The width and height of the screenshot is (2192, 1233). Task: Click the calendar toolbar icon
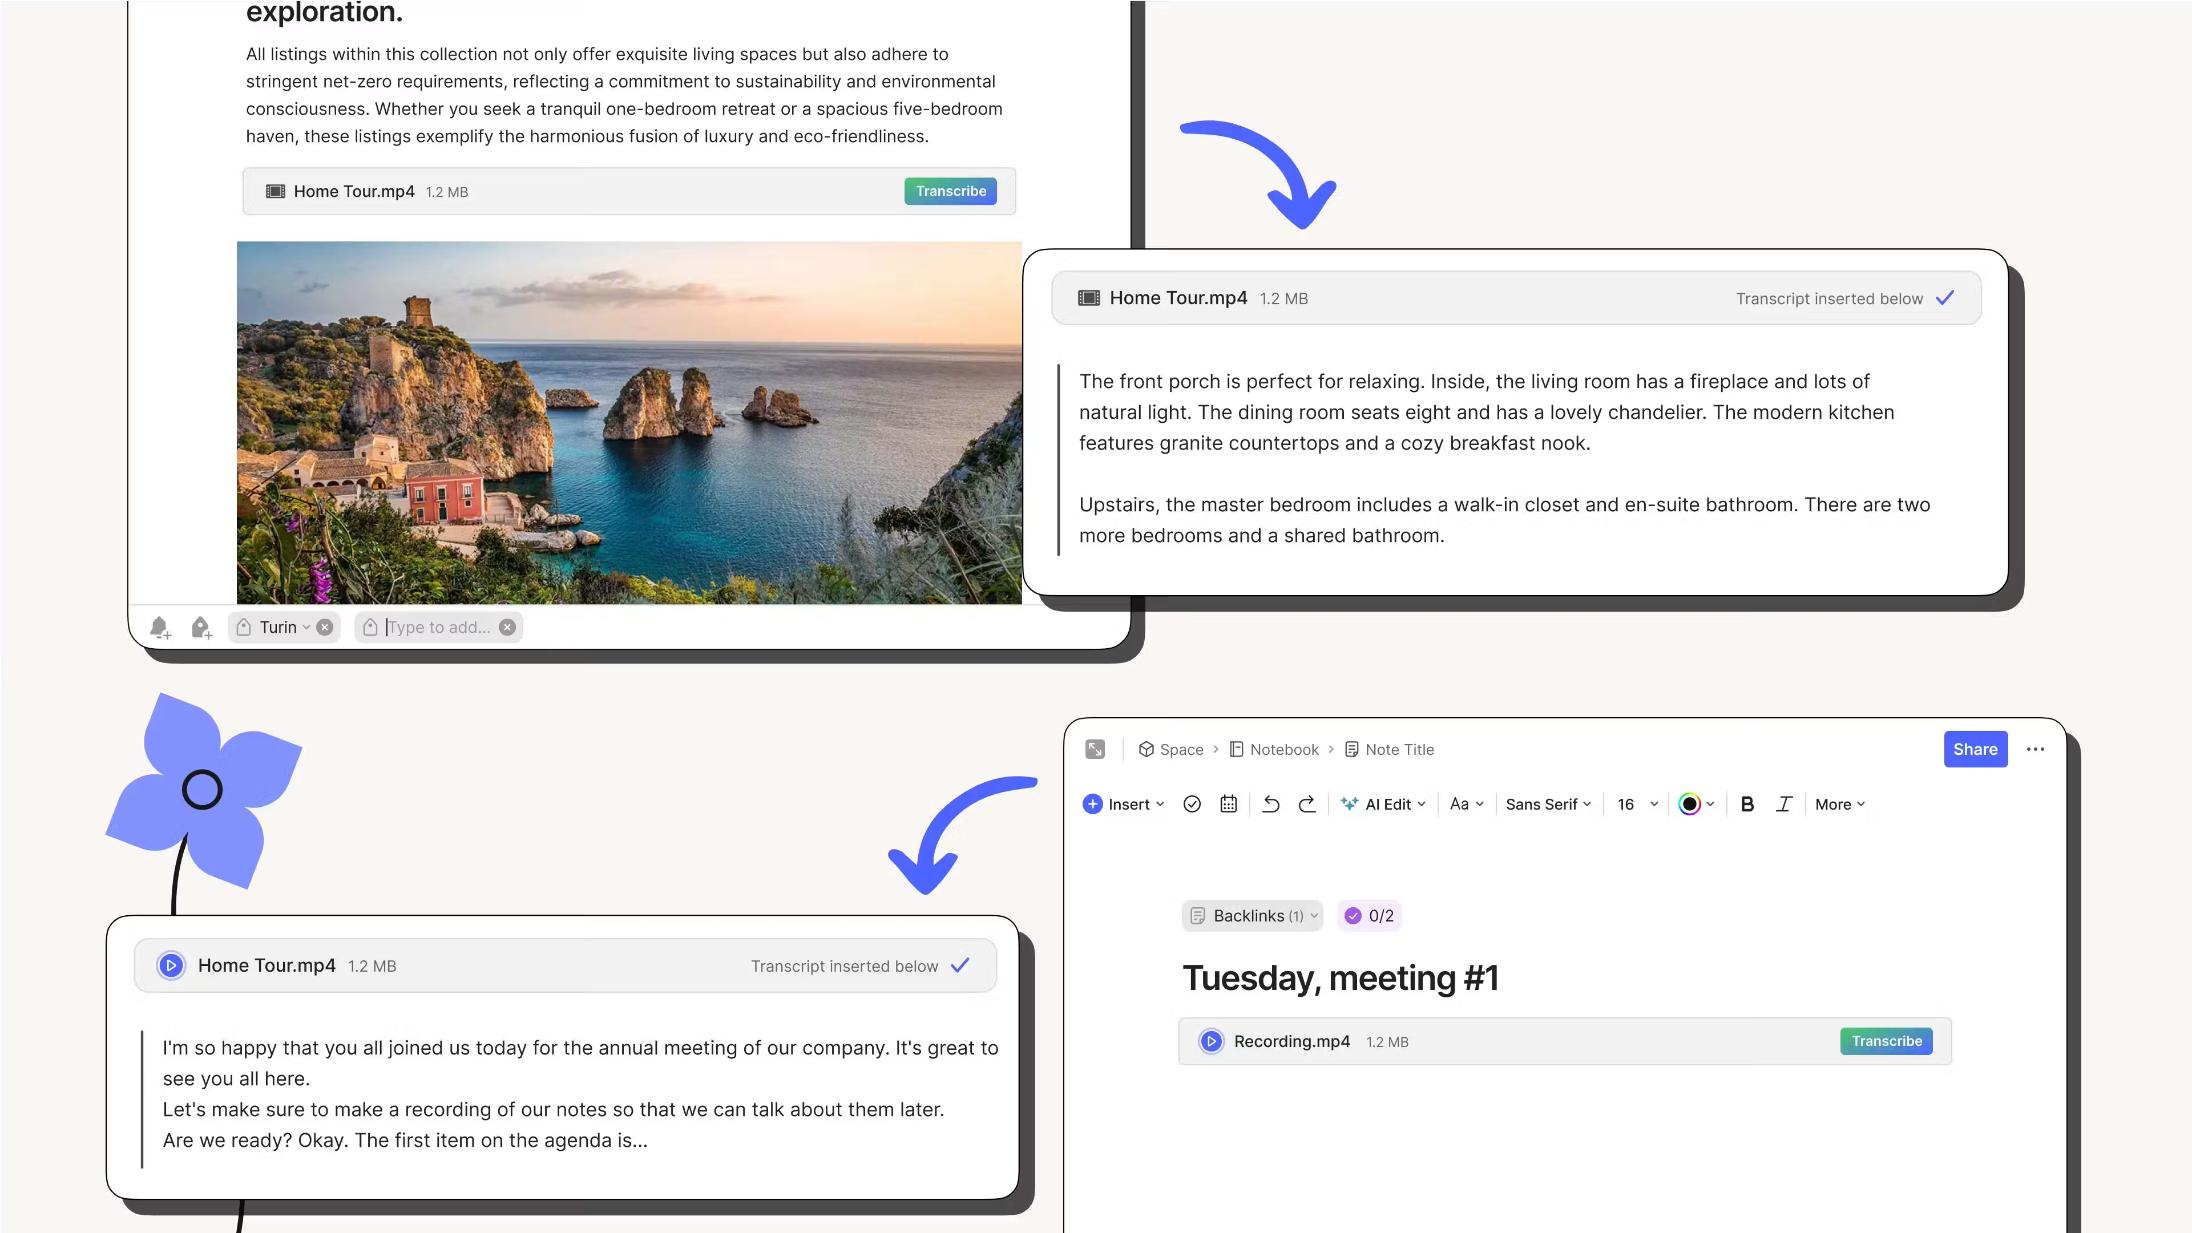pos(1229,804)
